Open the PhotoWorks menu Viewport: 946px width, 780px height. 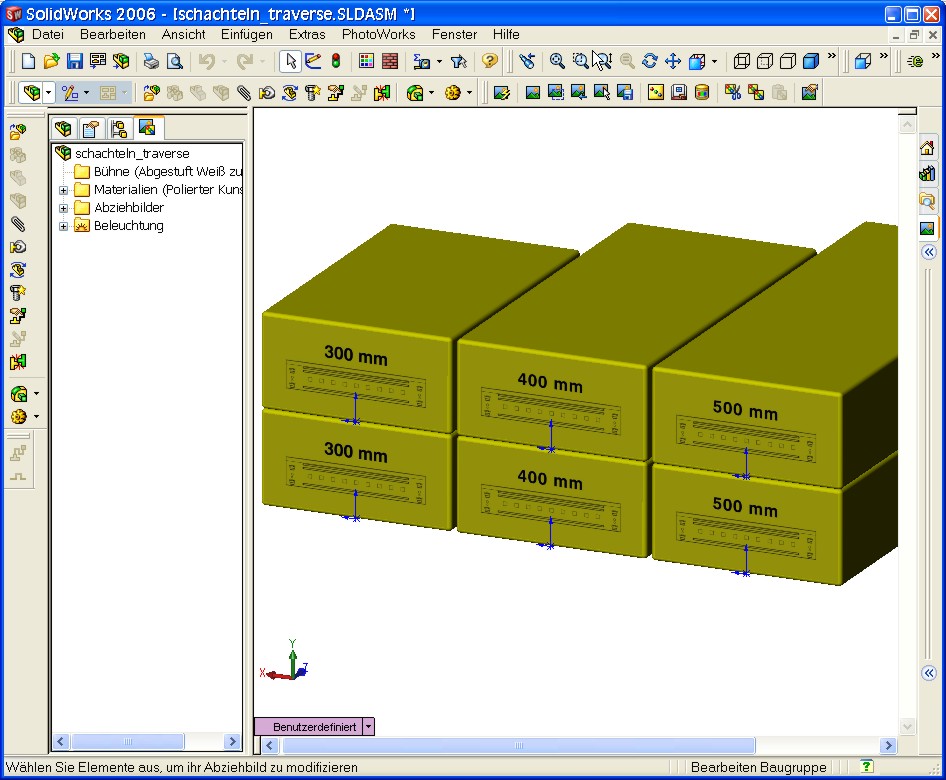[378, 34]
